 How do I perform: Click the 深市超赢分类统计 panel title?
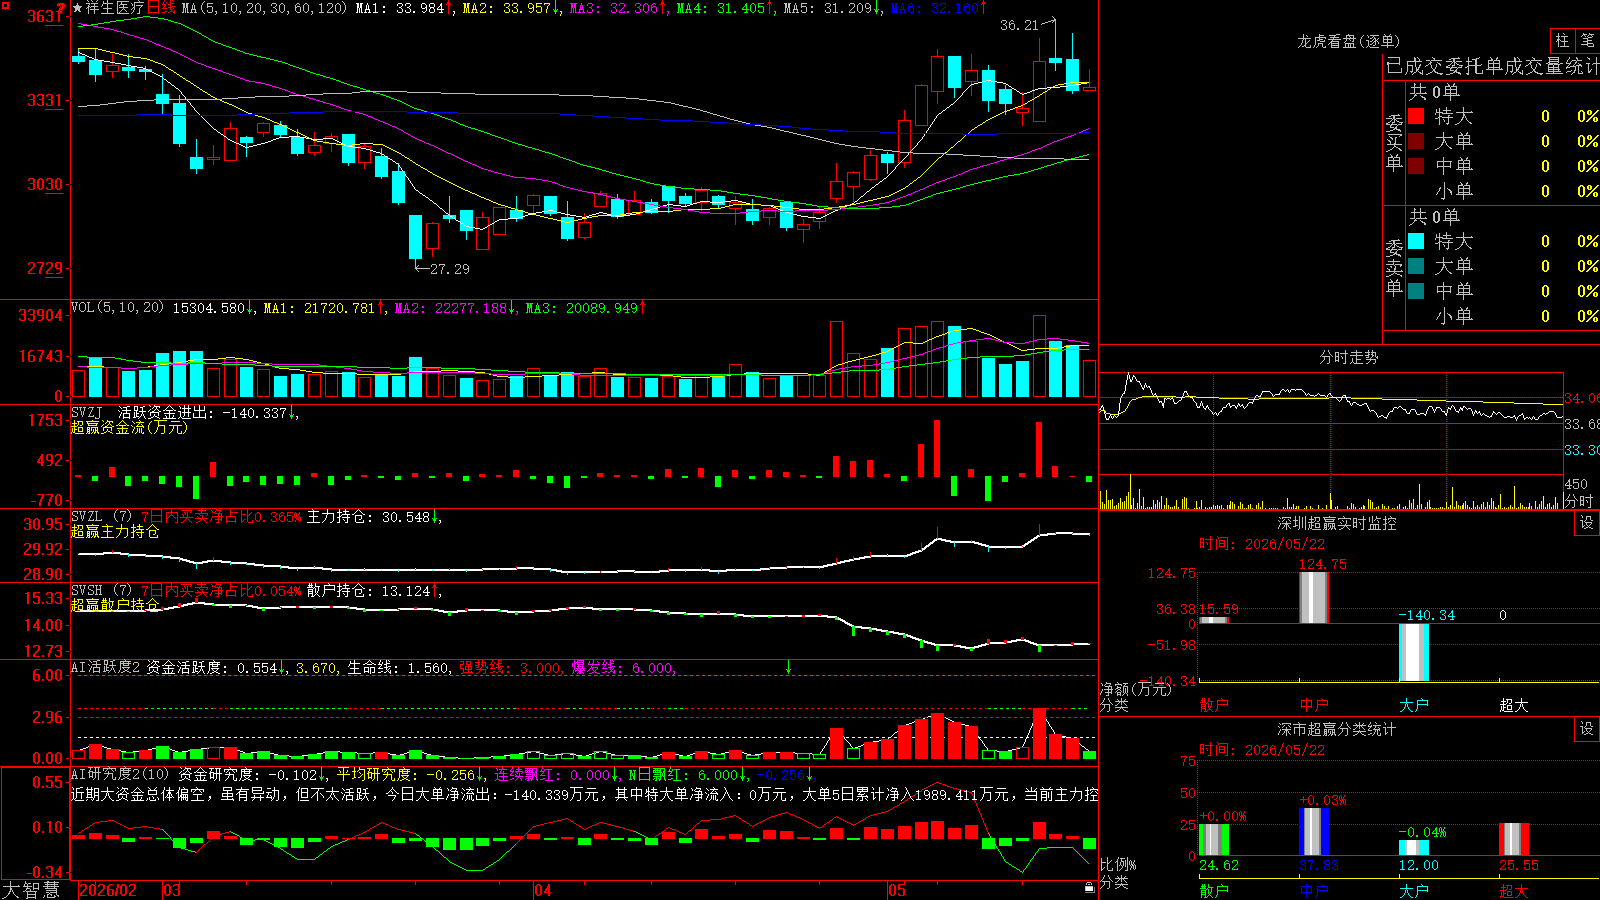1337,729
